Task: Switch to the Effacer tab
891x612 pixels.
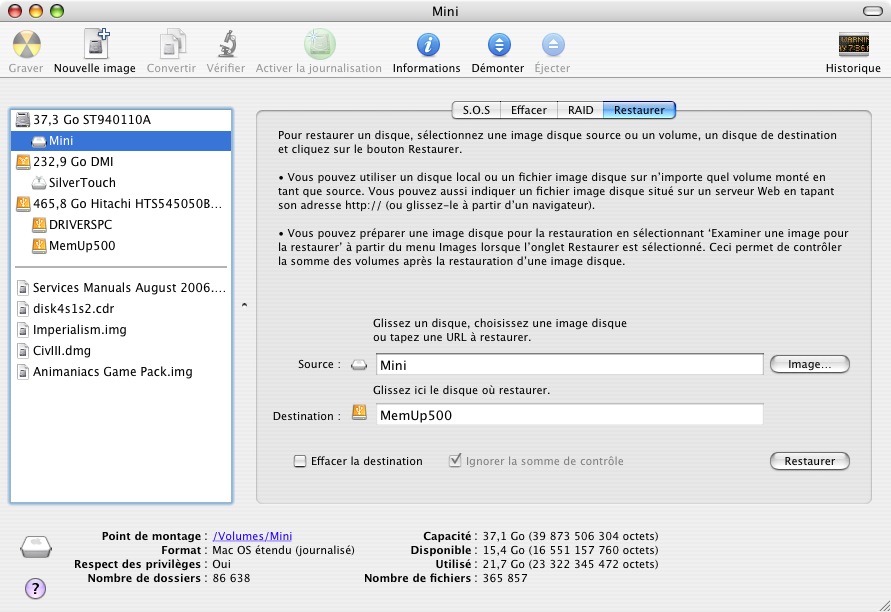Action: (528, 110)
